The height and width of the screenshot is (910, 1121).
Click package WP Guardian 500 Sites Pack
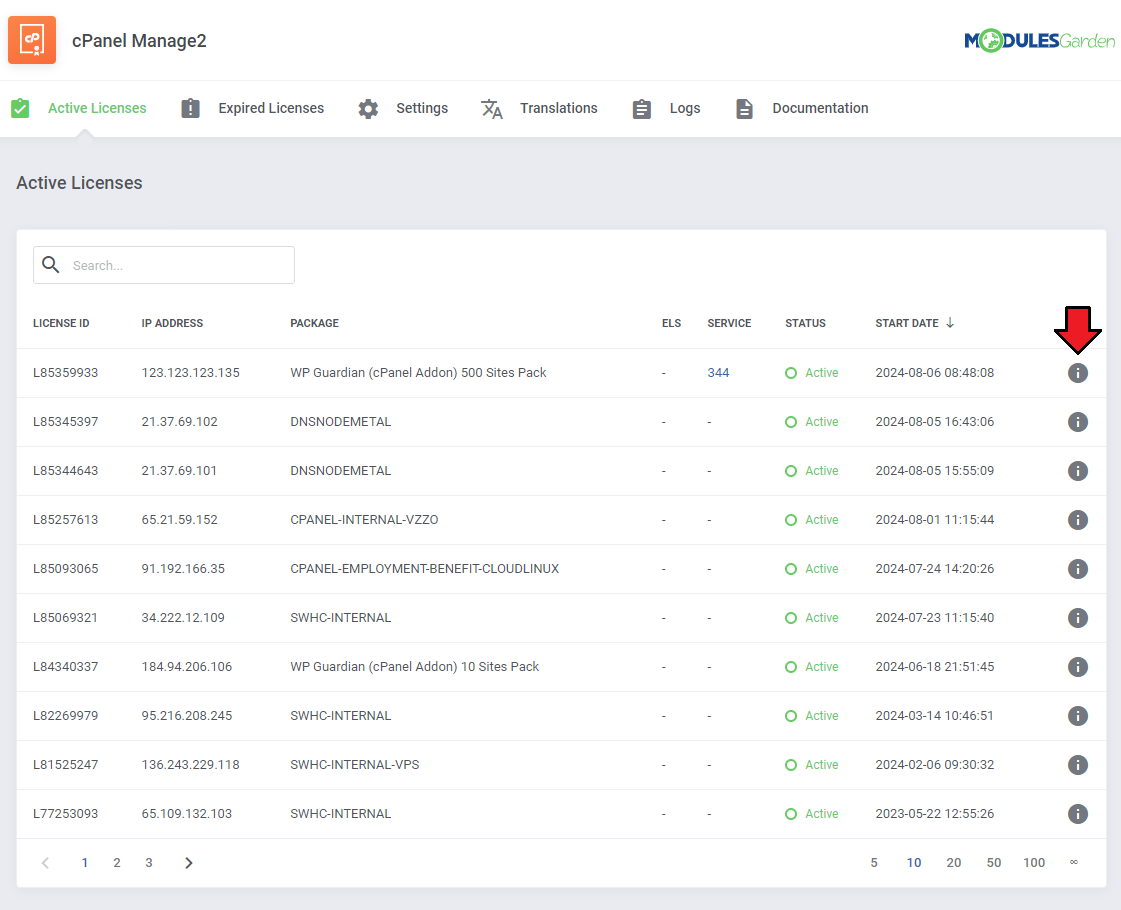418,372
